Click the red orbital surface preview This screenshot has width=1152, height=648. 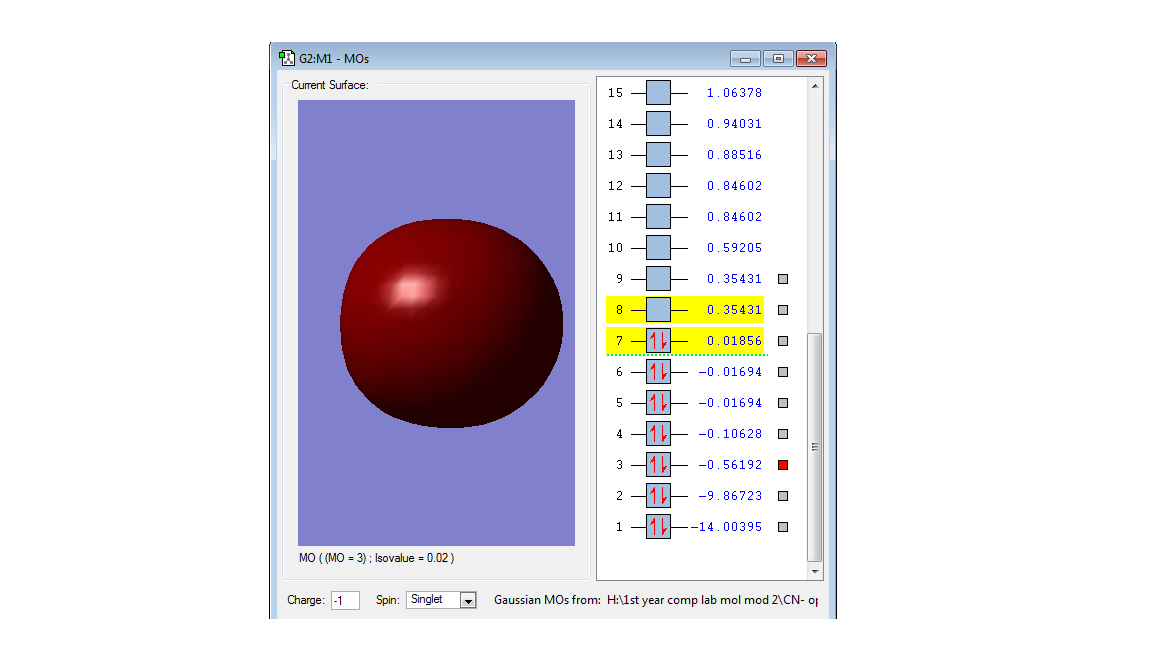pyautogui.click(x=451, y=323)
